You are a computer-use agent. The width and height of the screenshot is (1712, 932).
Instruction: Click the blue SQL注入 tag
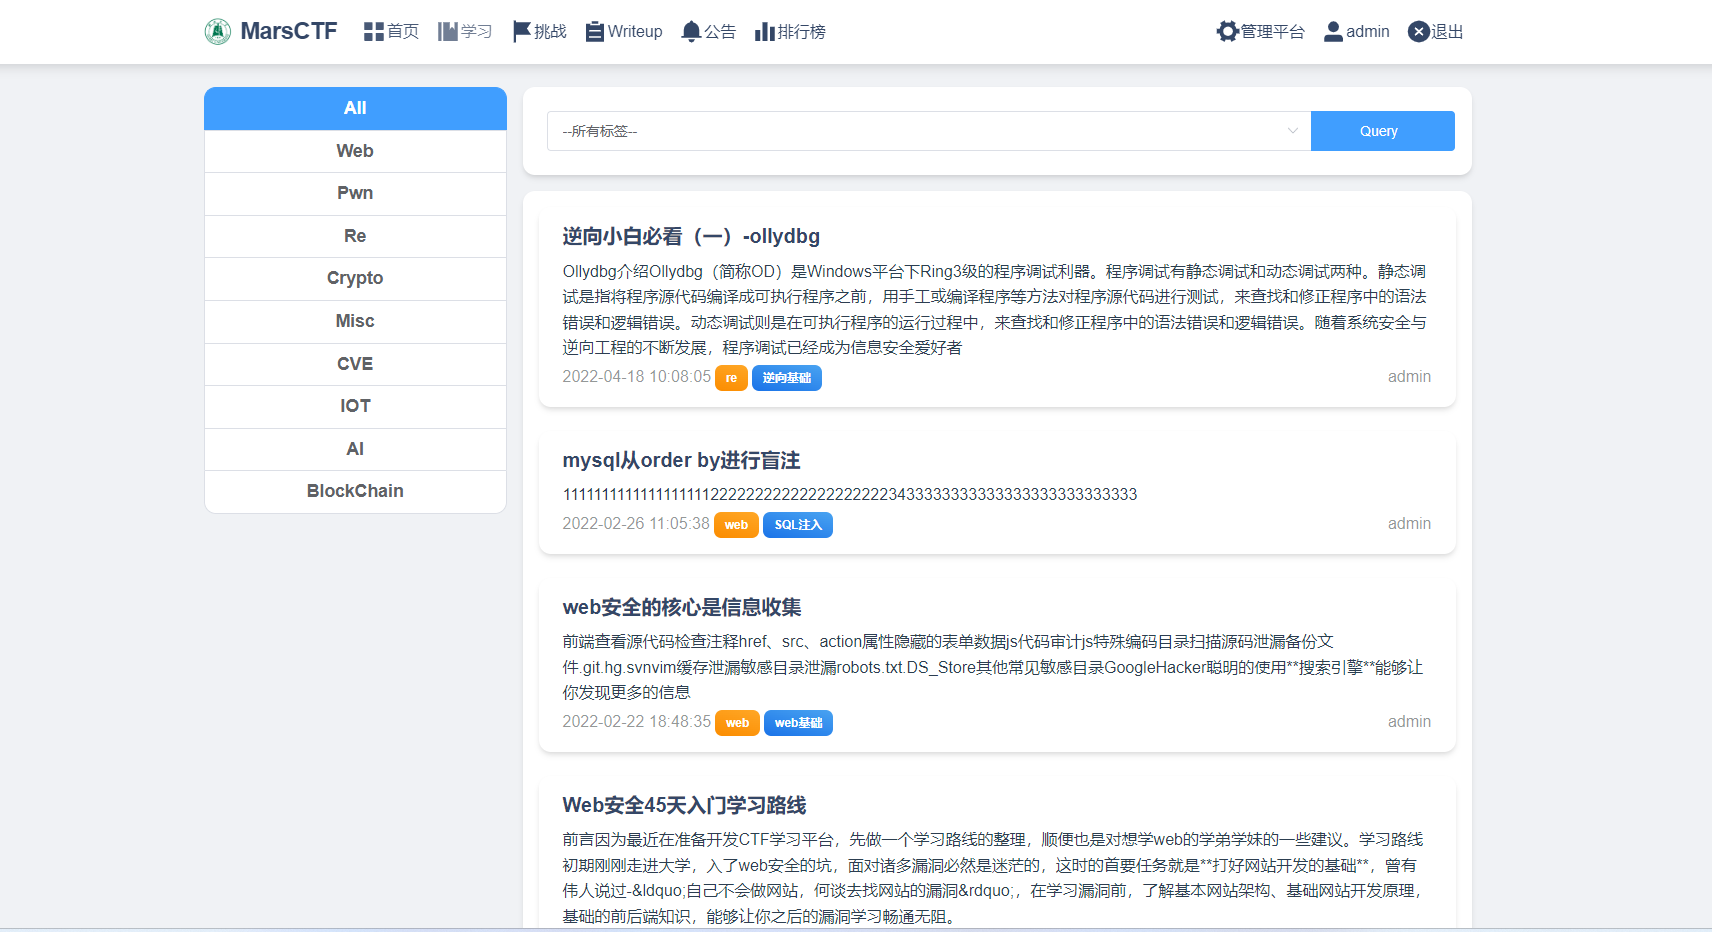click(x=798, y=525)
